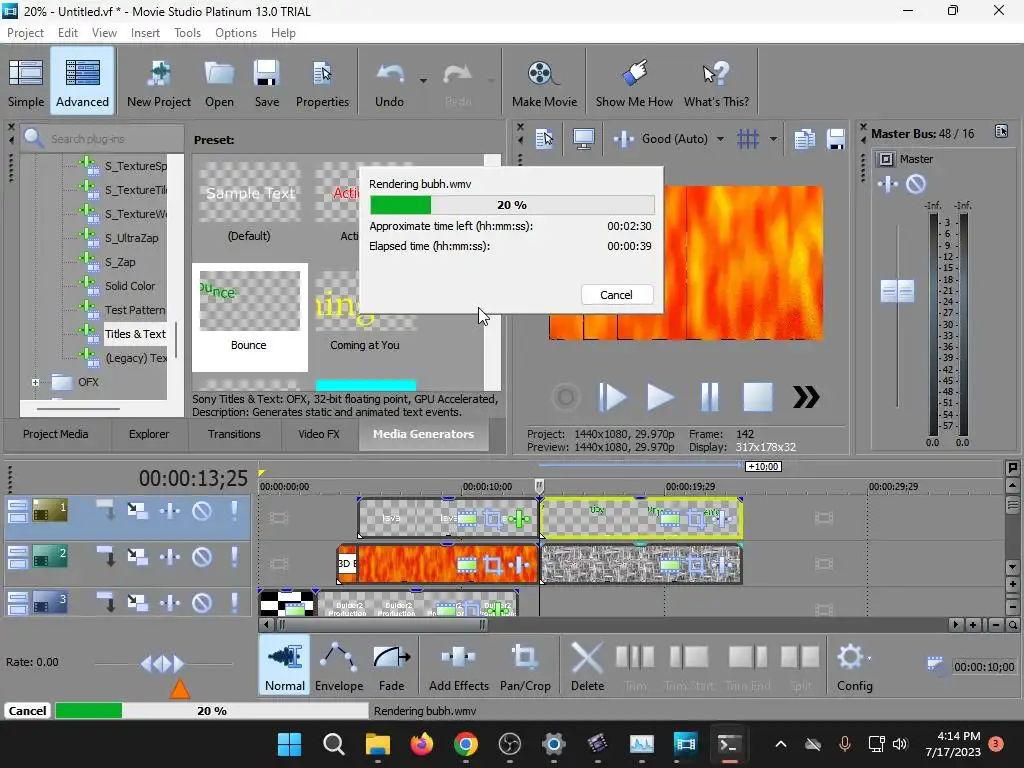Undo the last action
The width and height of the screenshot is (1024, 768).
390,82
